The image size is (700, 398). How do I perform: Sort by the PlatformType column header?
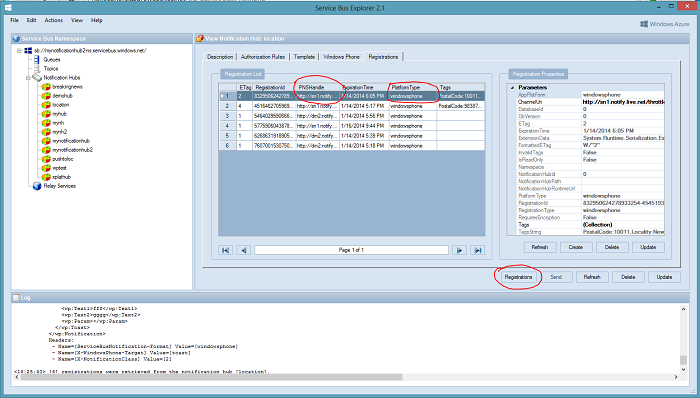(413, 87)
